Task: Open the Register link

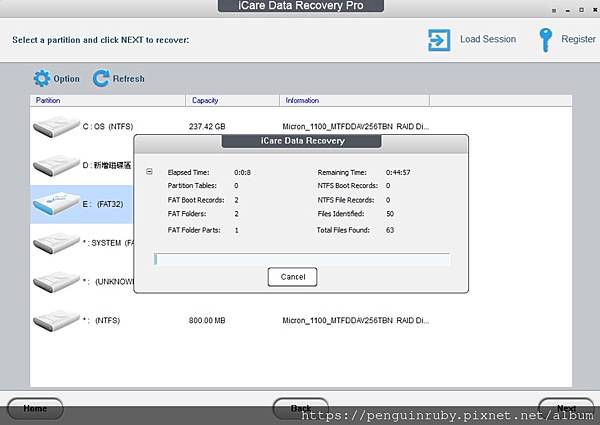Action: 578,39
